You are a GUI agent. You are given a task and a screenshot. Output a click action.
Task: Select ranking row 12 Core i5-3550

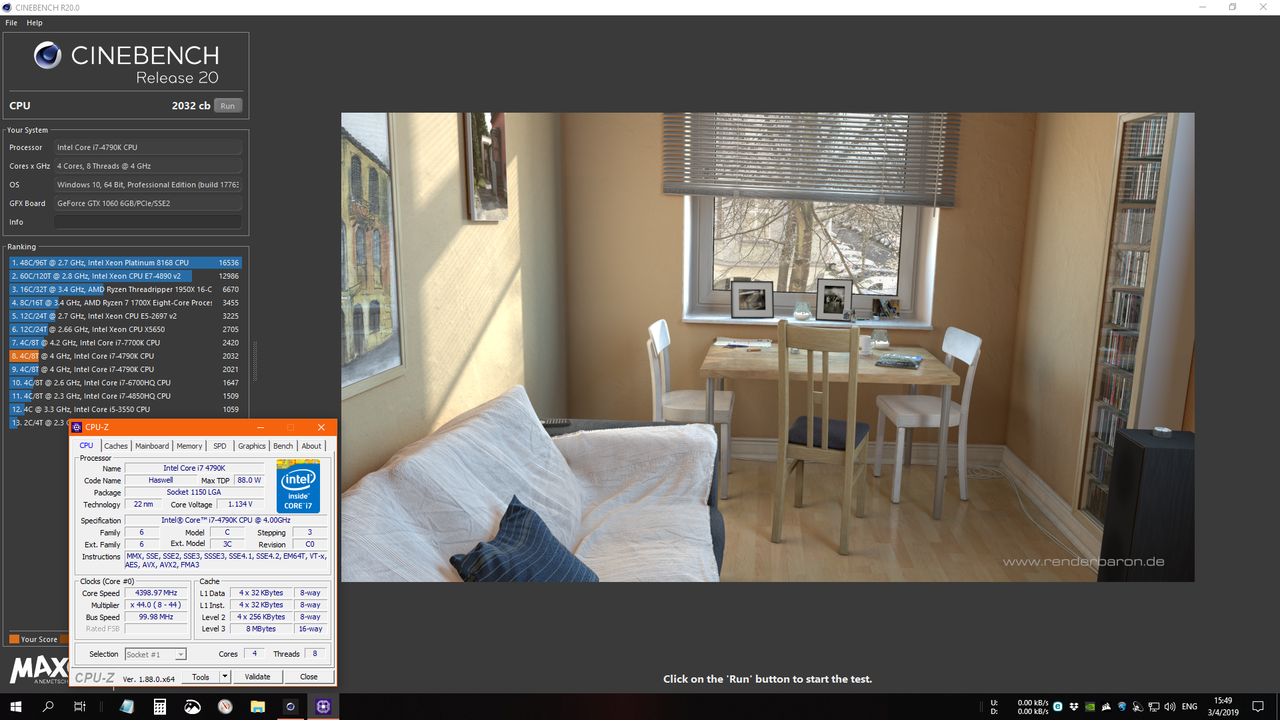point(126,409)
